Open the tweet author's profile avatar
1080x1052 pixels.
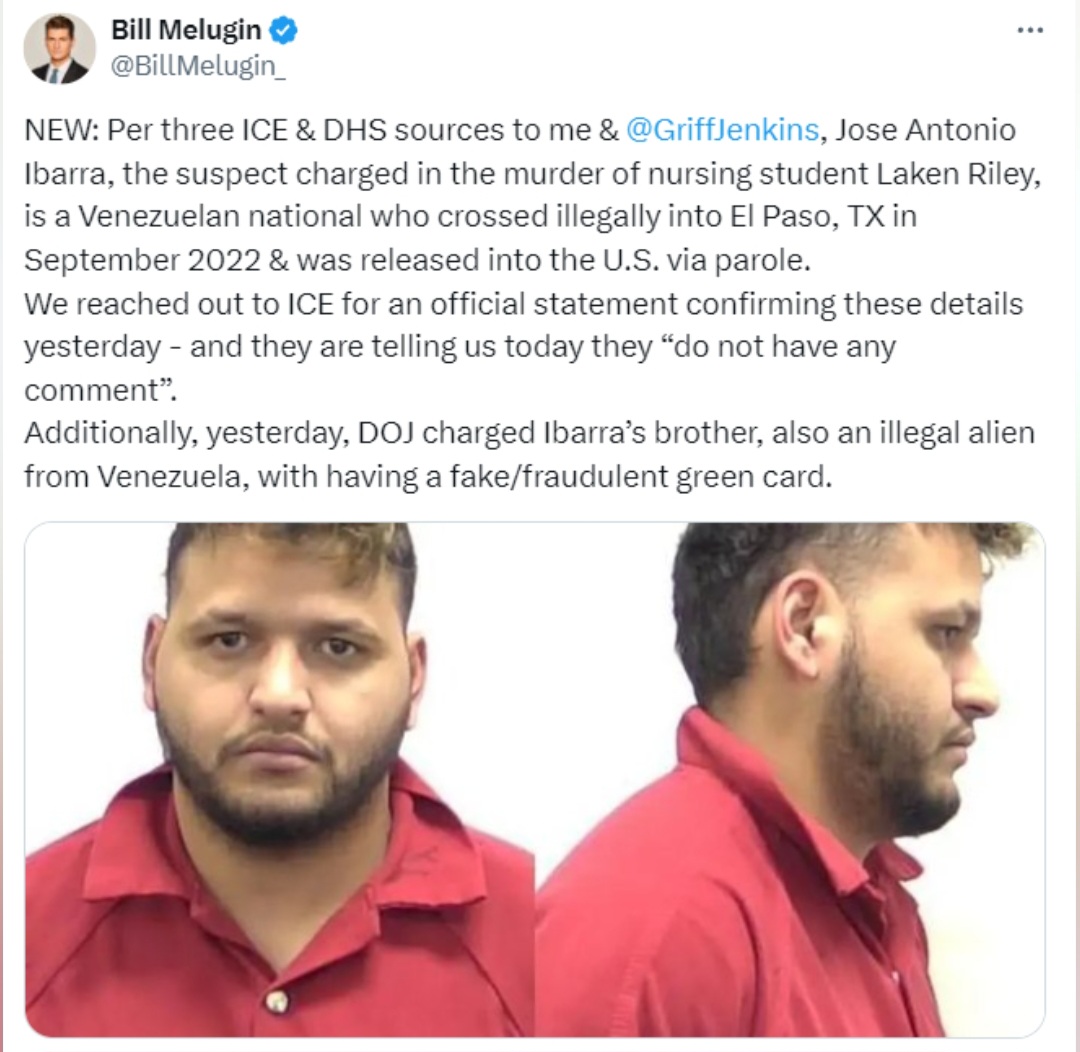(59, 49)
